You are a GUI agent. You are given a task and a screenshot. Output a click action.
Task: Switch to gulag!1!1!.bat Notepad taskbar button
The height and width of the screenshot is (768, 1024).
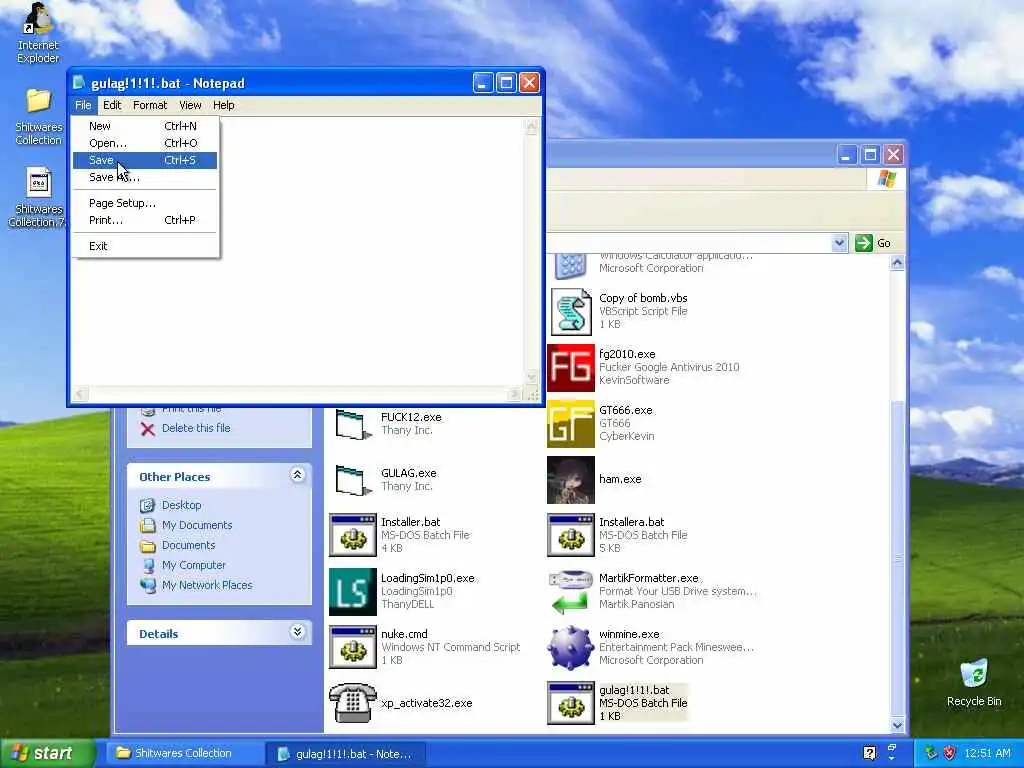(345, 754)
